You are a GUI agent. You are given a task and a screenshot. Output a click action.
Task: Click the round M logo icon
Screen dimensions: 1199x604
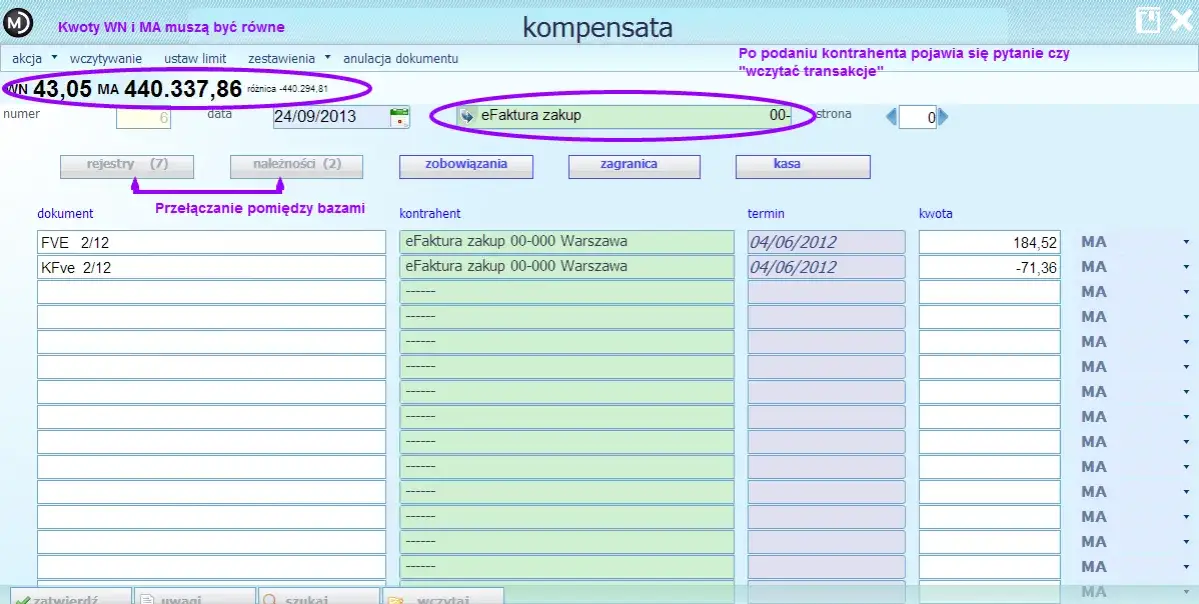click(18, 23)
